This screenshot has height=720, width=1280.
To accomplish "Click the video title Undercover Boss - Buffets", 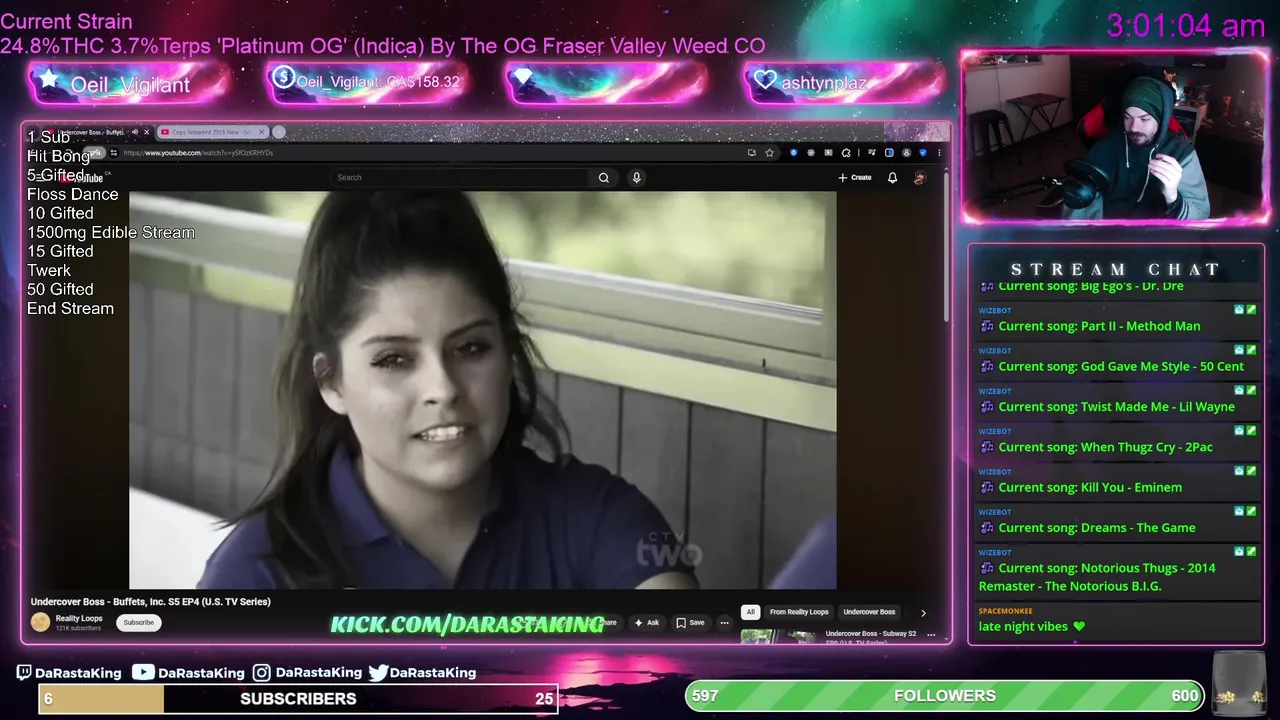I will (150, 602).
